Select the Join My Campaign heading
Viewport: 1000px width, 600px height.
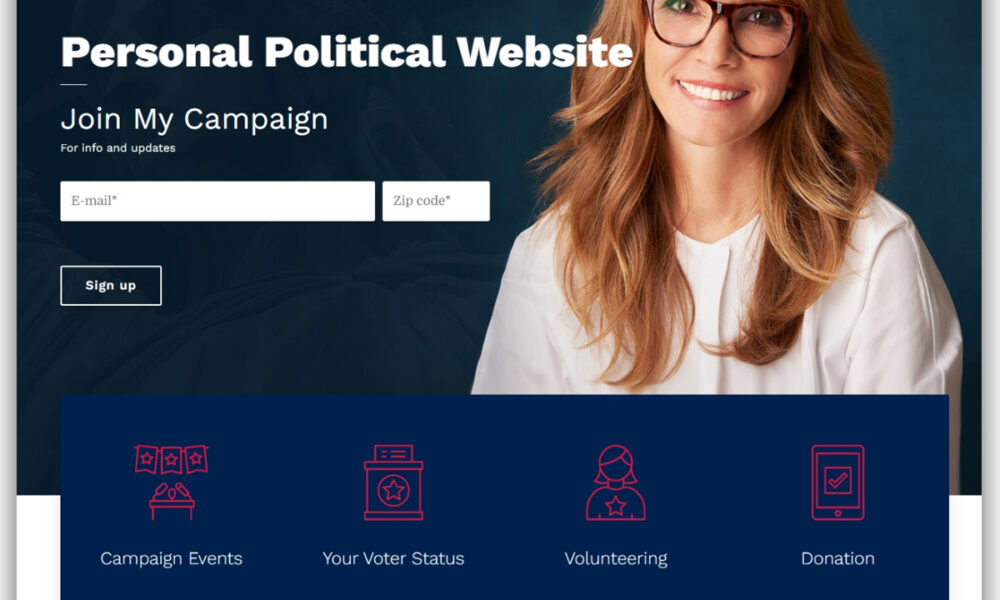coord(194,119)
